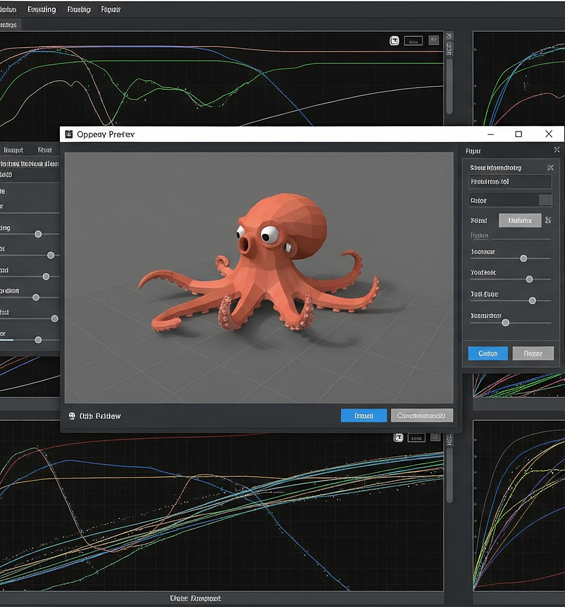The height and width of the screenshot is (607, 565).
Task: Open the second menu in the menu bar
Action: 41,9
